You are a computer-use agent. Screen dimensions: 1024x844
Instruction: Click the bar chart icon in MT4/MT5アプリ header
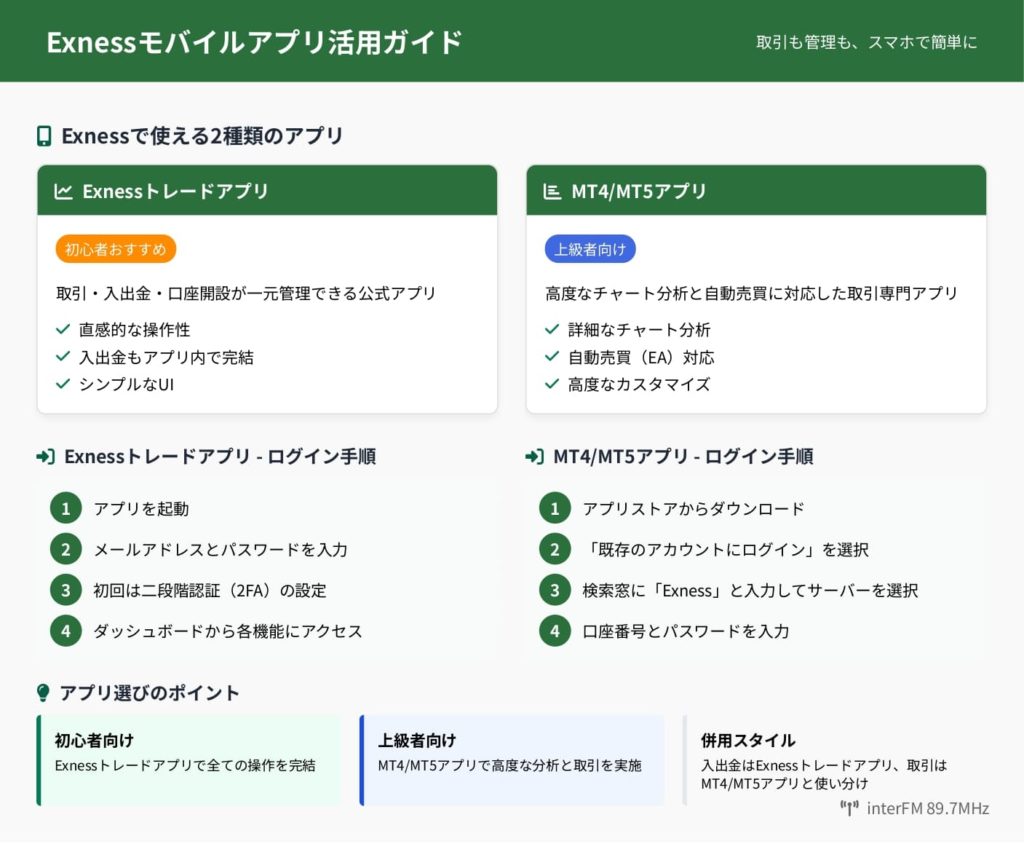point(552,191)
